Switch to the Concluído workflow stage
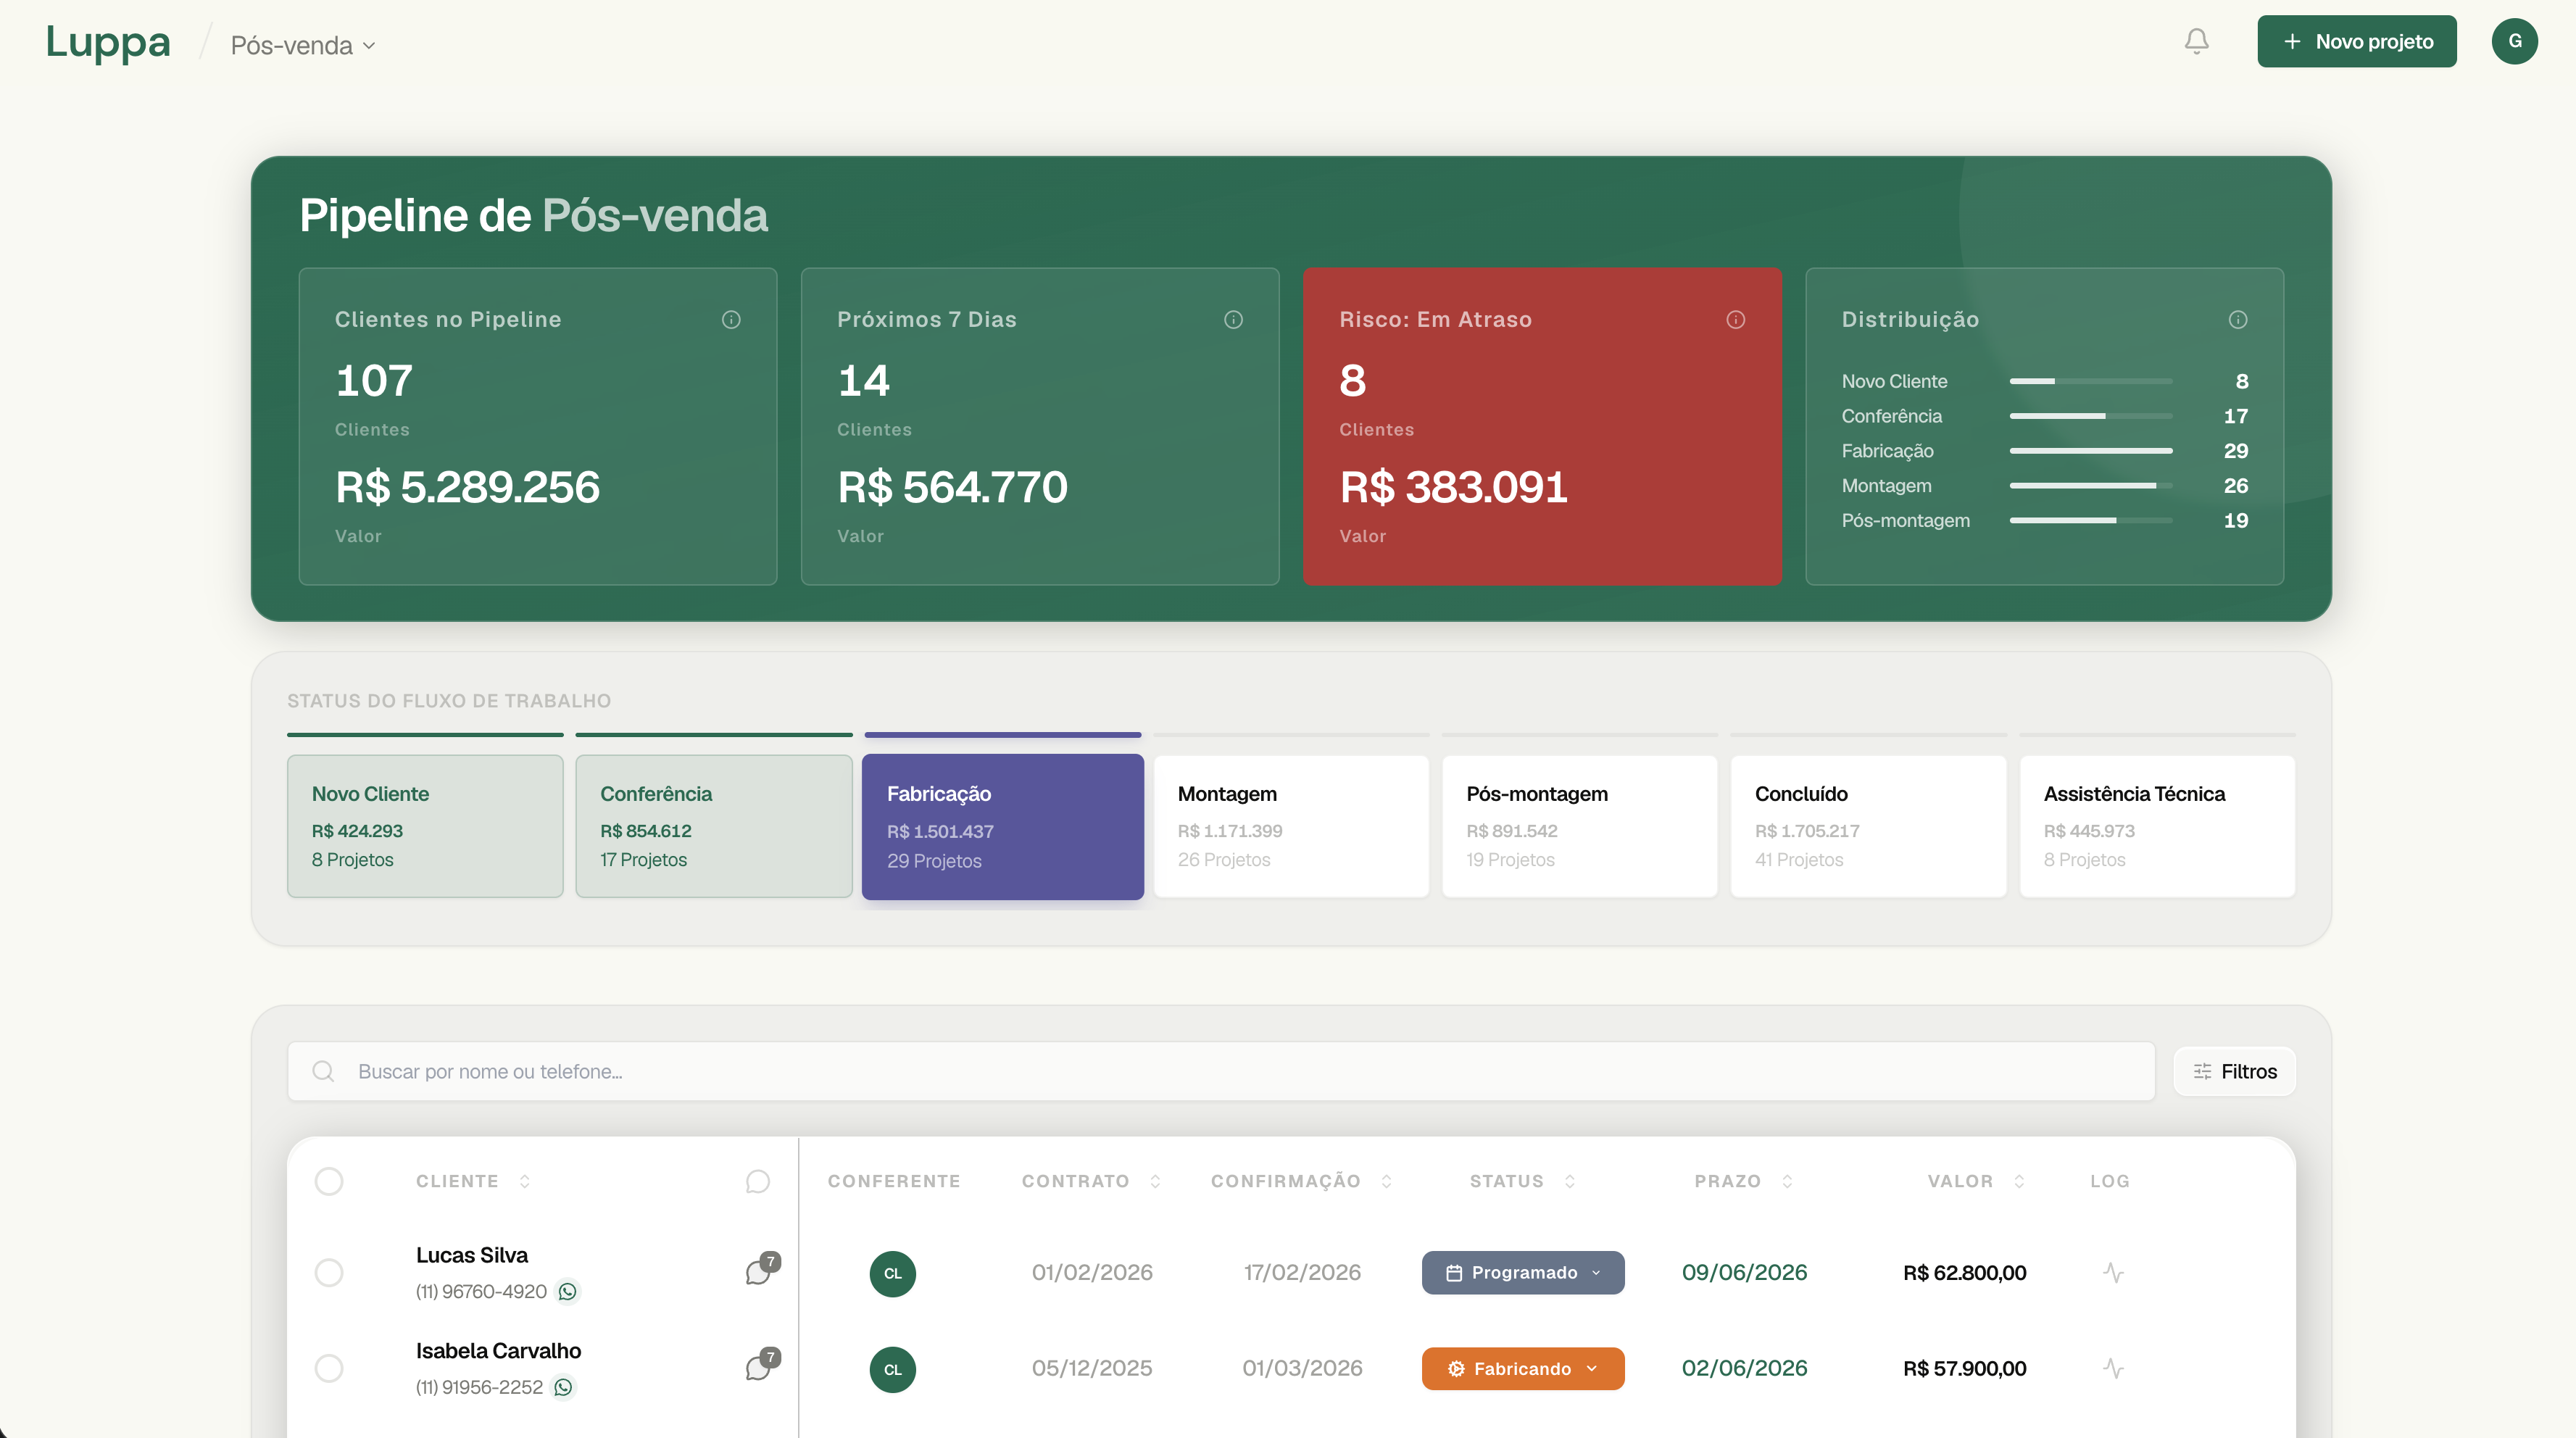The width and height of the screenshot is (2576, 1438). click(1868, 826)
